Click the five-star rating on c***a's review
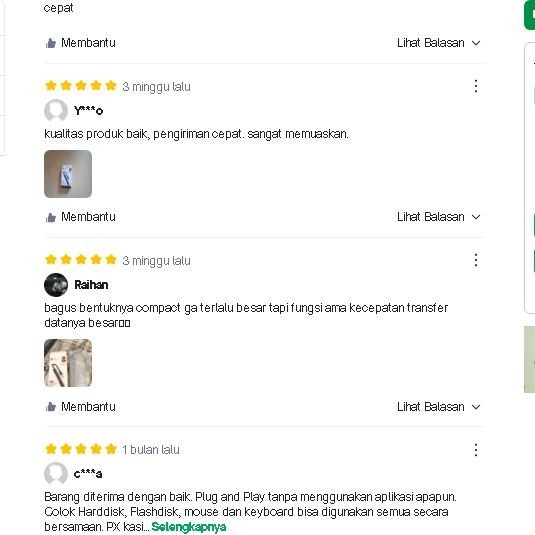This screenshot has height=535, width=535. (x=81, y=449)
